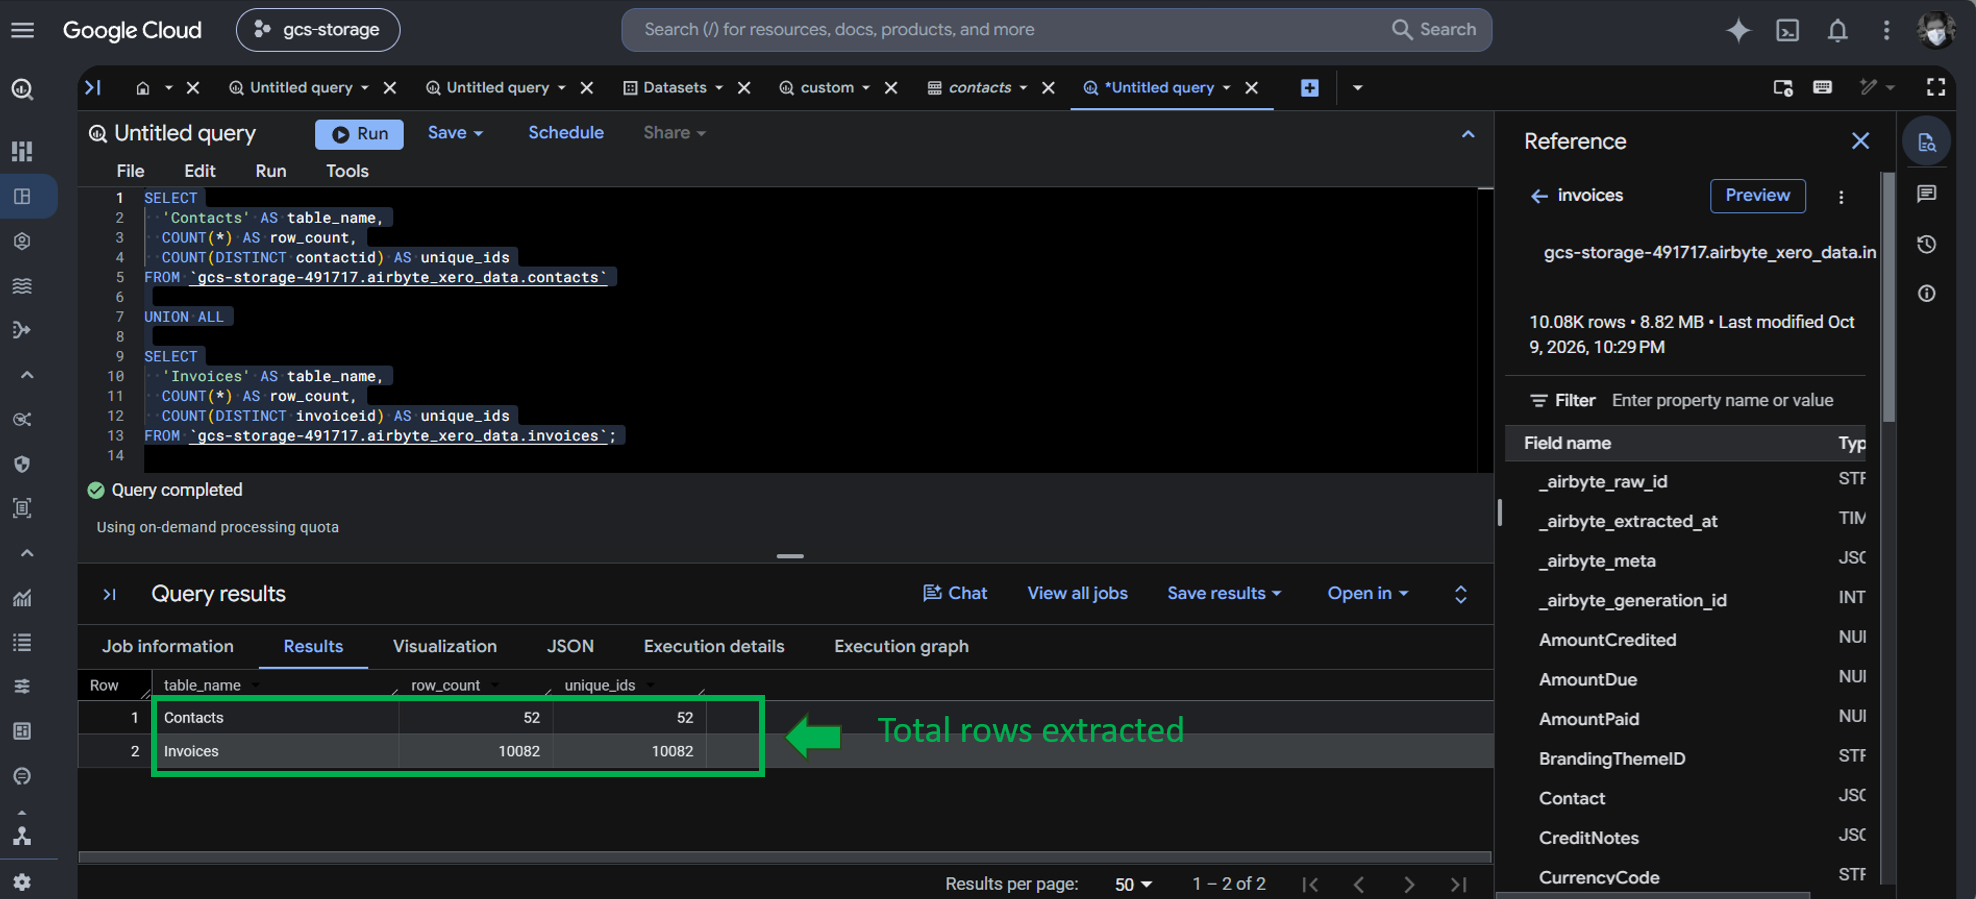Switch to Execution details tab
The image size is (1976, 899).
[714, 647]
